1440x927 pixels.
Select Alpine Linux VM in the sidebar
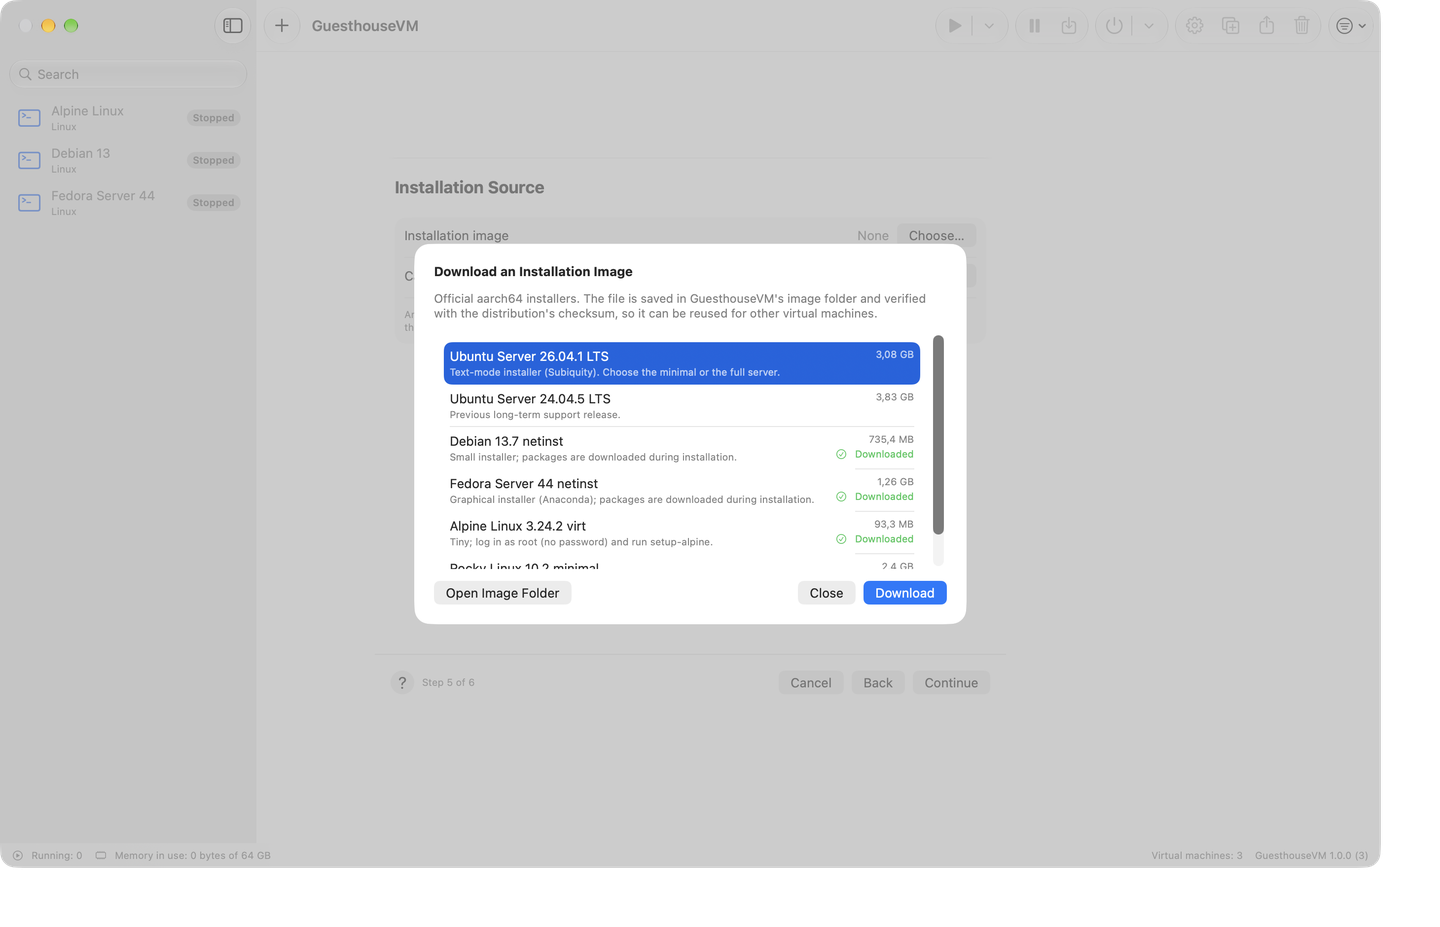pyautogui.click(x=128, y=118)
